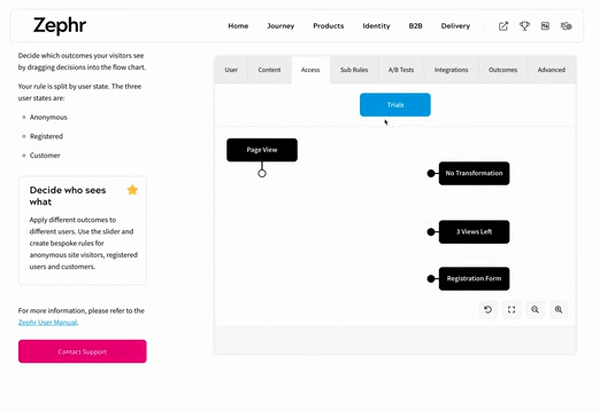
Task: Click the gold star on the tip card
Action: [132, 190]
